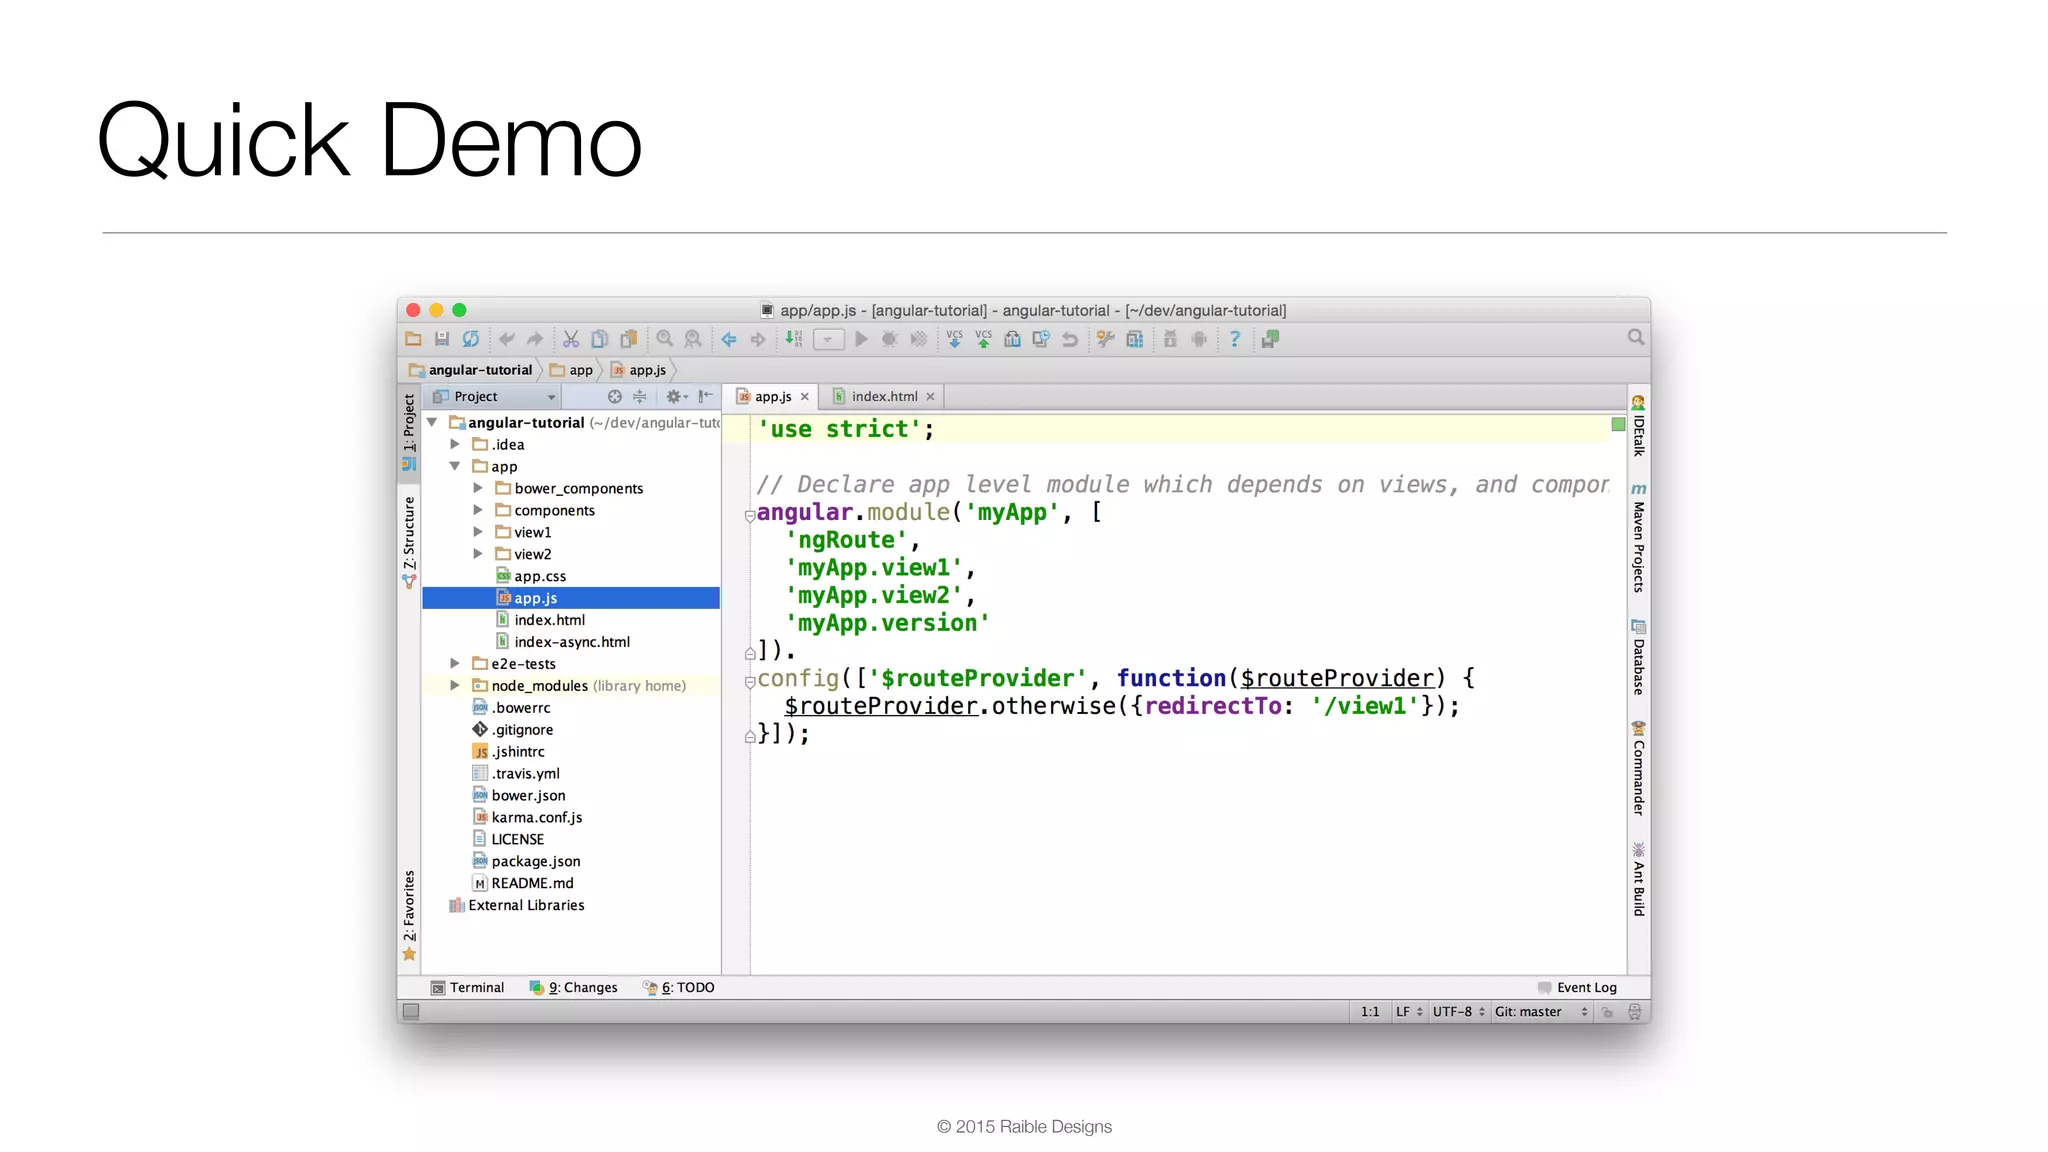Screen dimensions: 2048x1152
Task: Click the Synchronize refresh toolbar icon
Action: [x=470, y=339]
